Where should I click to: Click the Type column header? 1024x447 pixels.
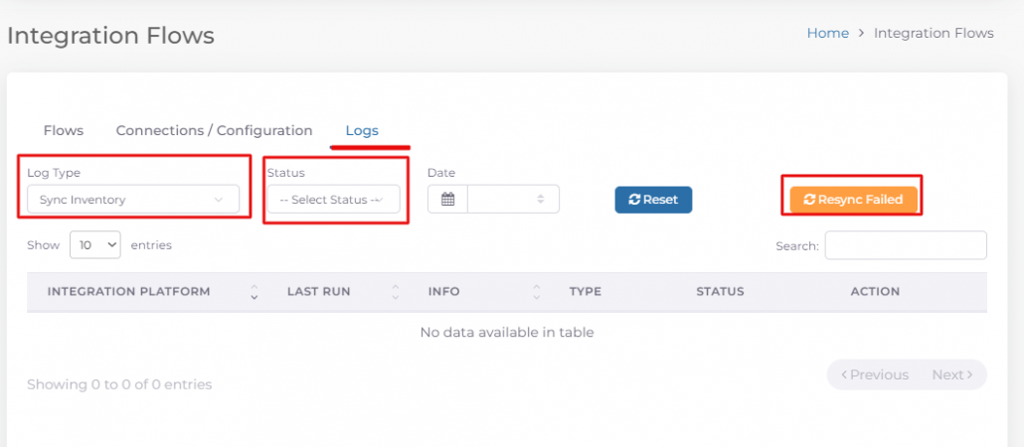tap(585, 291)
